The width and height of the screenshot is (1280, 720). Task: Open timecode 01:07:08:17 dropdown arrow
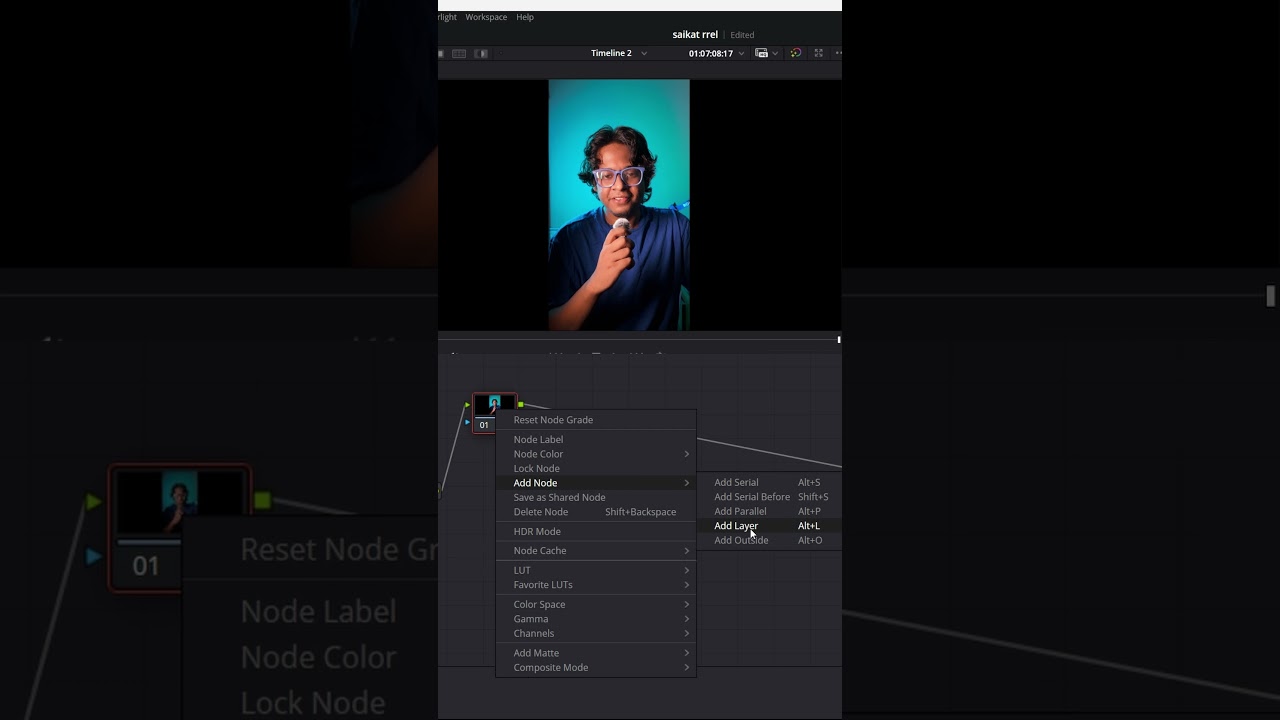pos(741,53)
